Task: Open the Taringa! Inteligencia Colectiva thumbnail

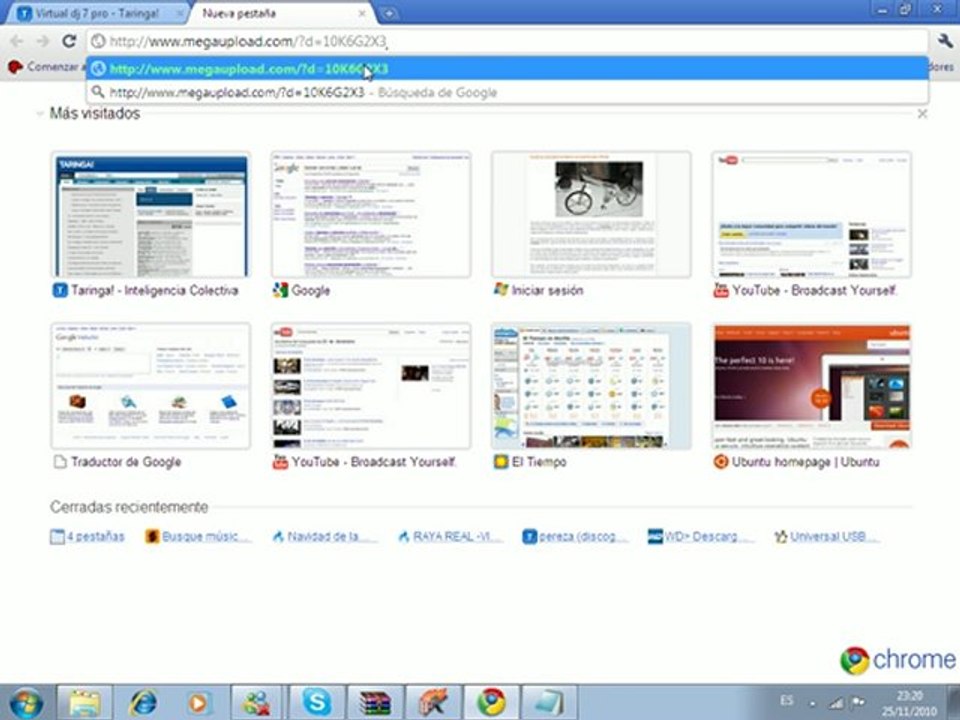Action: [151, 215]
